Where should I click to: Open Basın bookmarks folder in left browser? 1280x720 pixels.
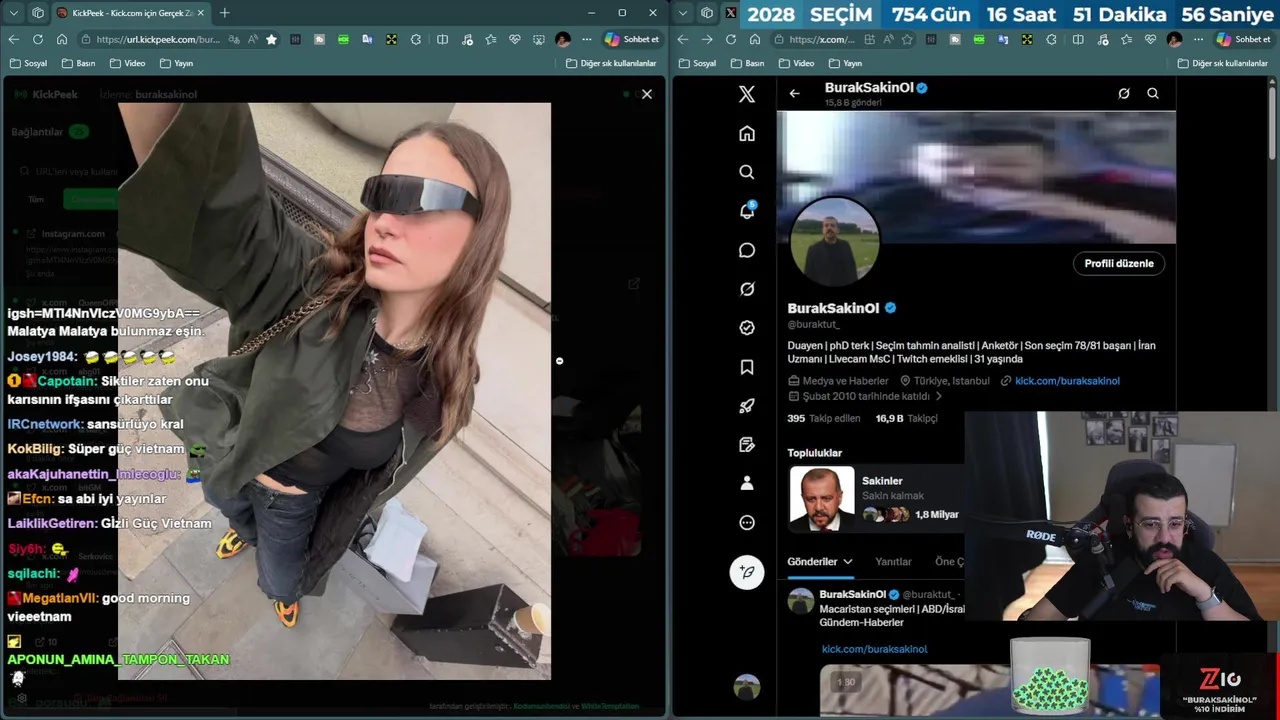coord(79,63)
